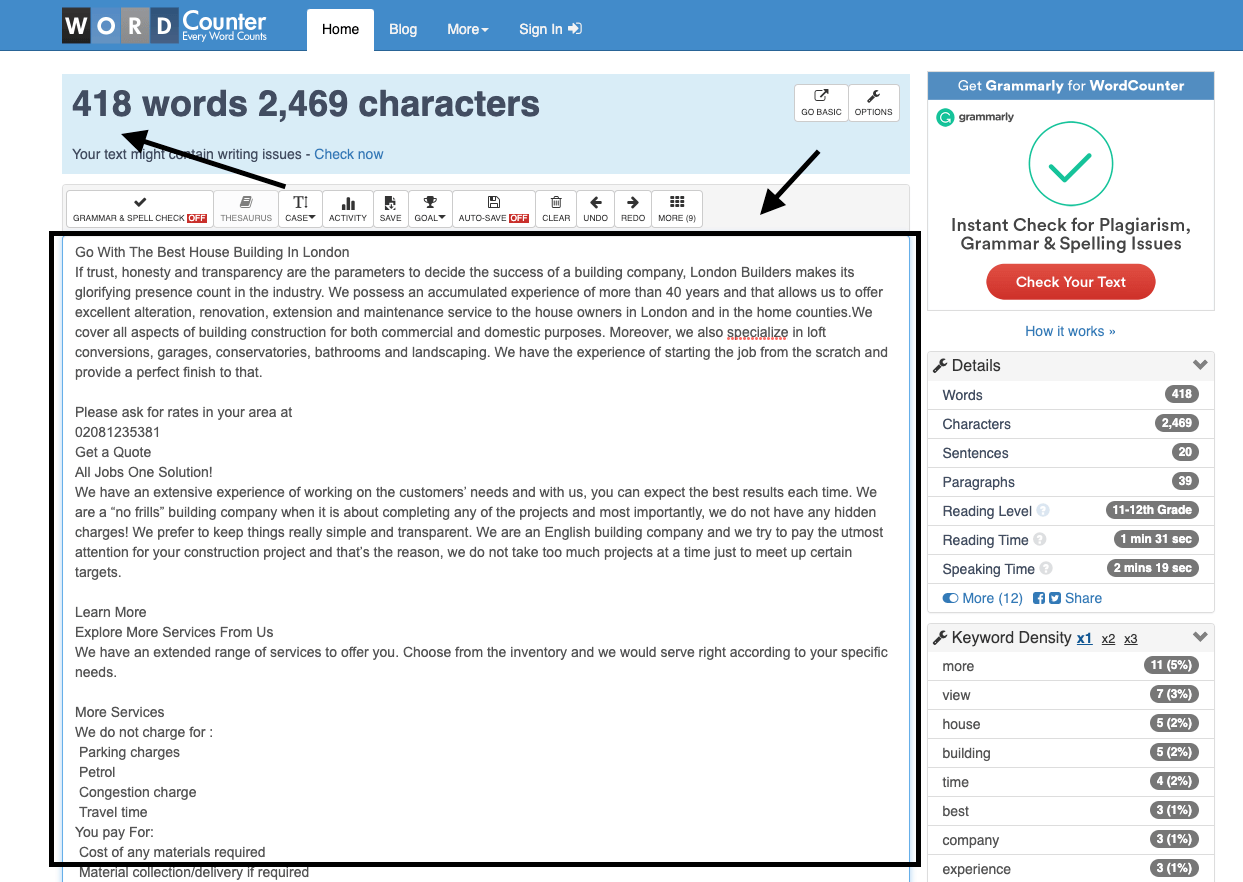Click Reading Level help icon
Viewport: 1243px width, 882px height.
coord(1043,511)
